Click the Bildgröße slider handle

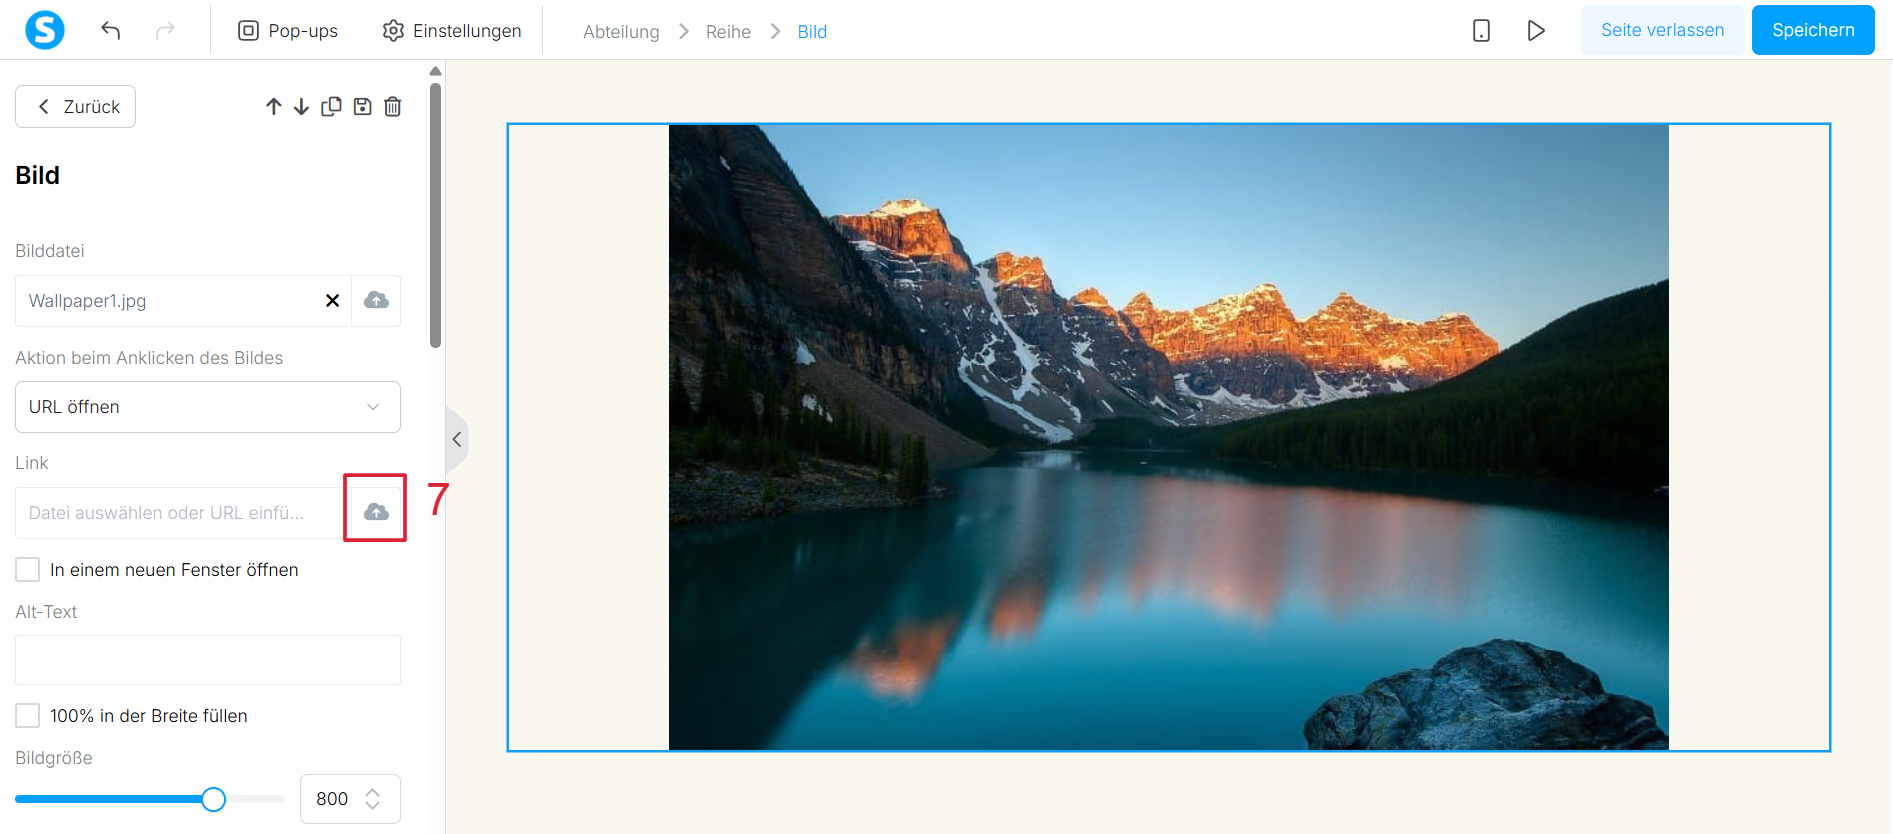coord(213,799)
